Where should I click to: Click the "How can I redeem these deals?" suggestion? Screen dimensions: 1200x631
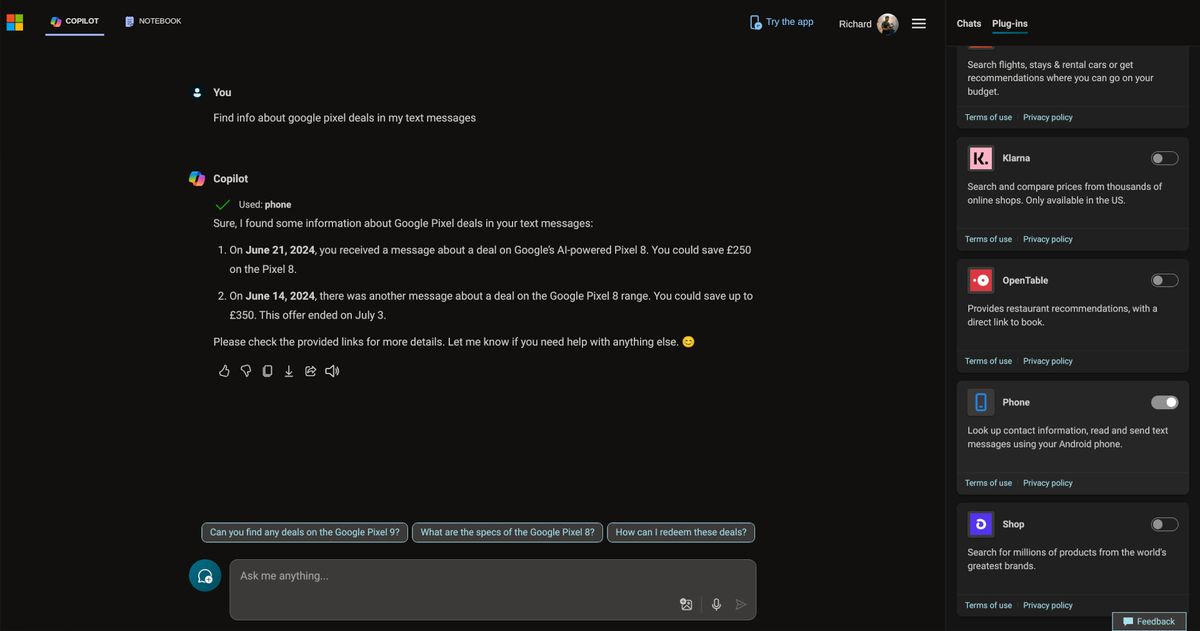pos(681,532)
